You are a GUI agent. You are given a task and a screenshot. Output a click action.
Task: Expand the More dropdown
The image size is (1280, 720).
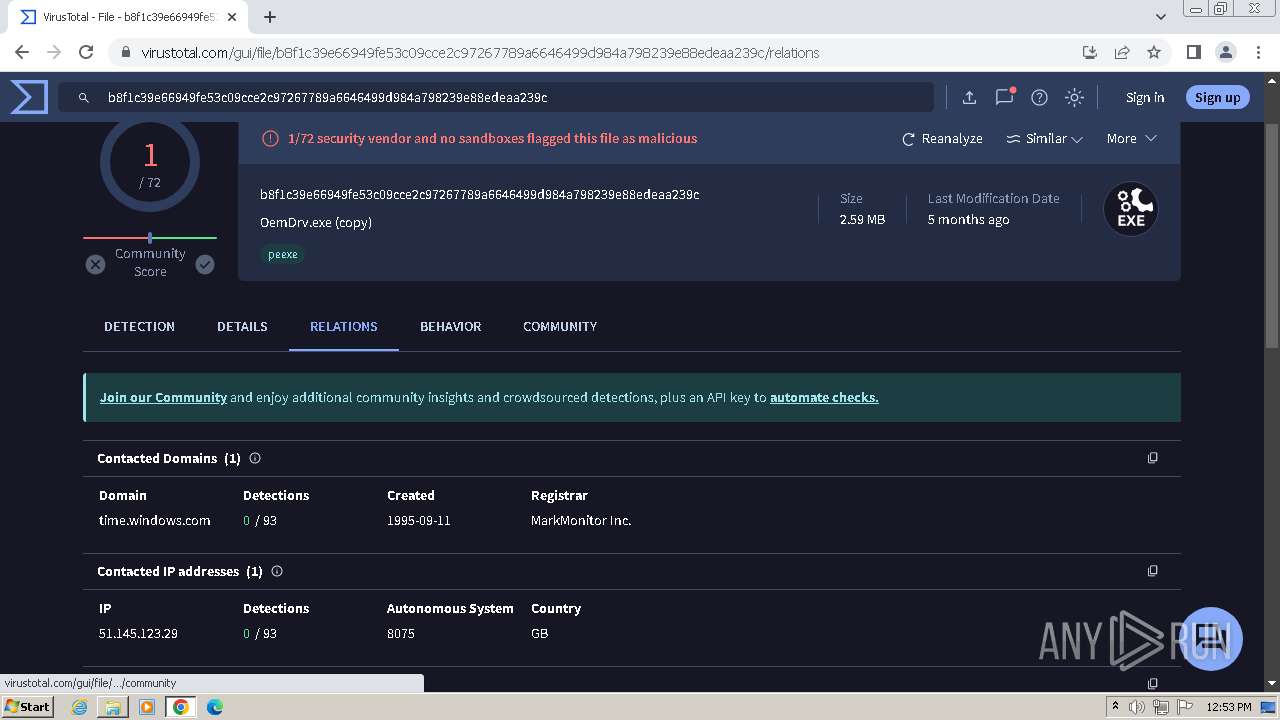(x=1131, y=139)
